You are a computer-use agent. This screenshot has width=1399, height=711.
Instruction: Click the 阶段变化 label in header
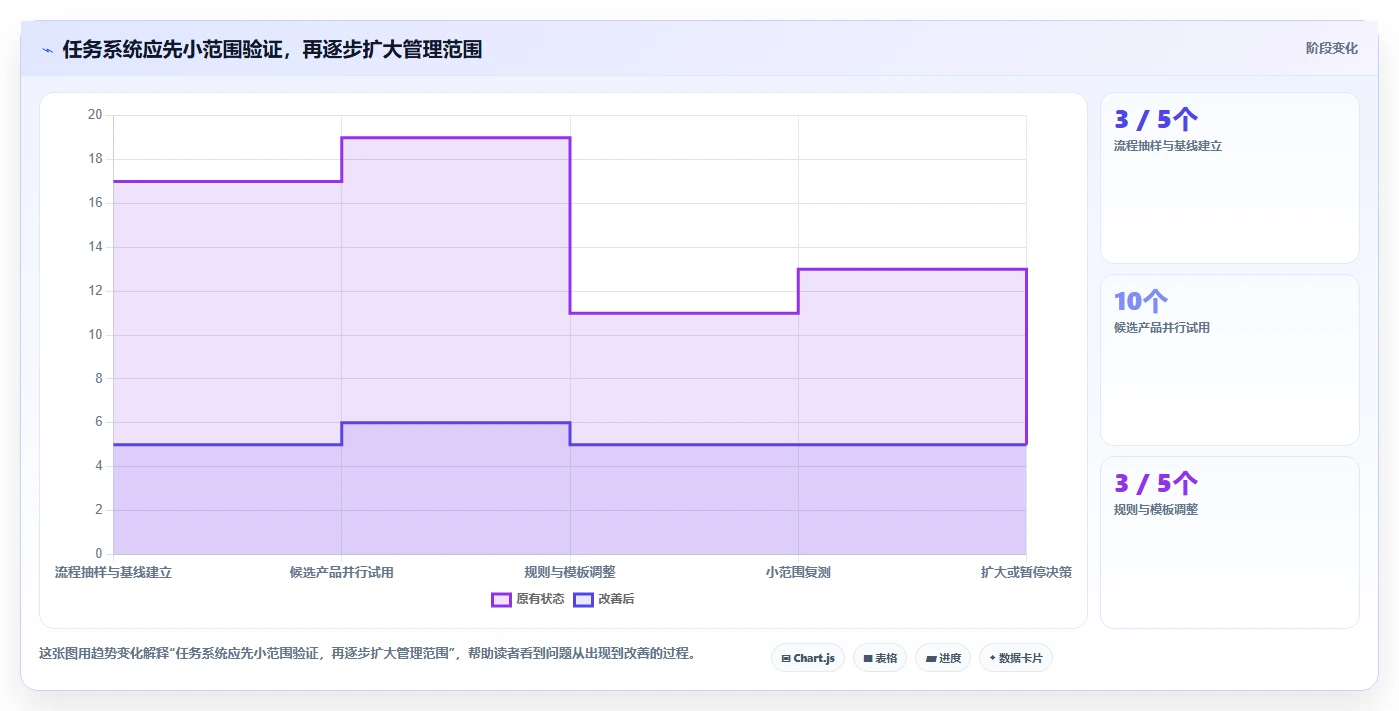click(1332, 48)
